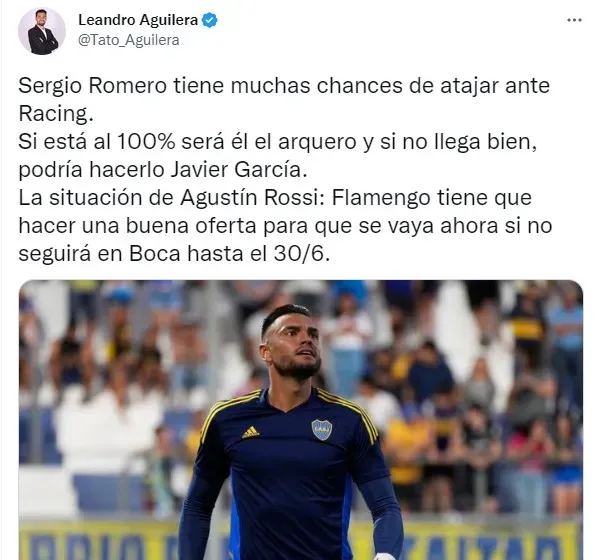The width and height of the screenshot is (600, 560).
Task: Click the text hacer una buena oferta
Action: [137, 226]
